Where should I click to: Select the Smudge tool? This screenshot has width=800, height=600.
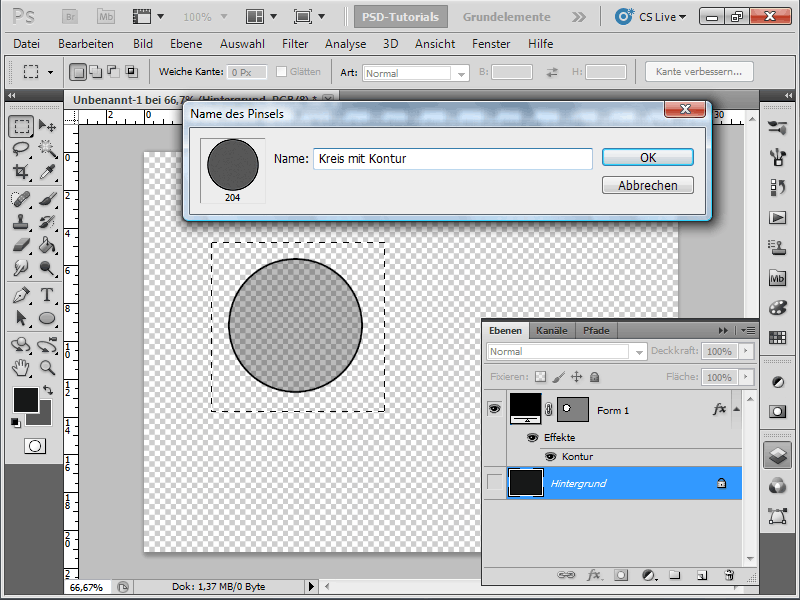coord(21,268)
